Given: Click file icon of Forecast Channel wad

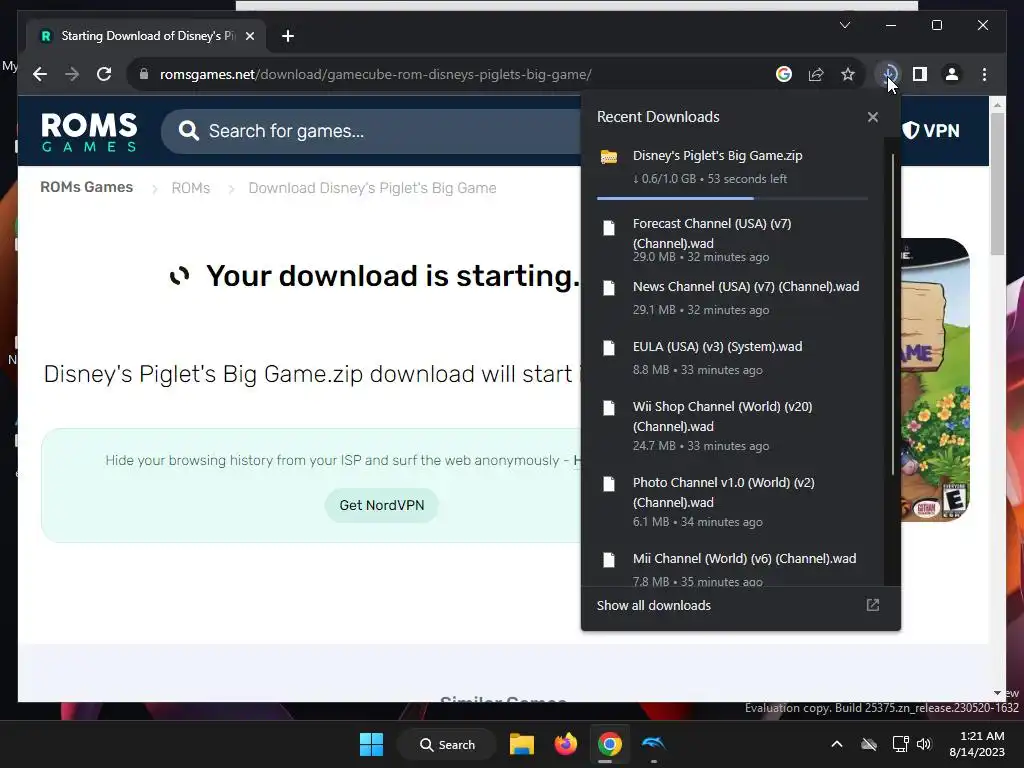Looking at the screenshot, I should point(609,228).
